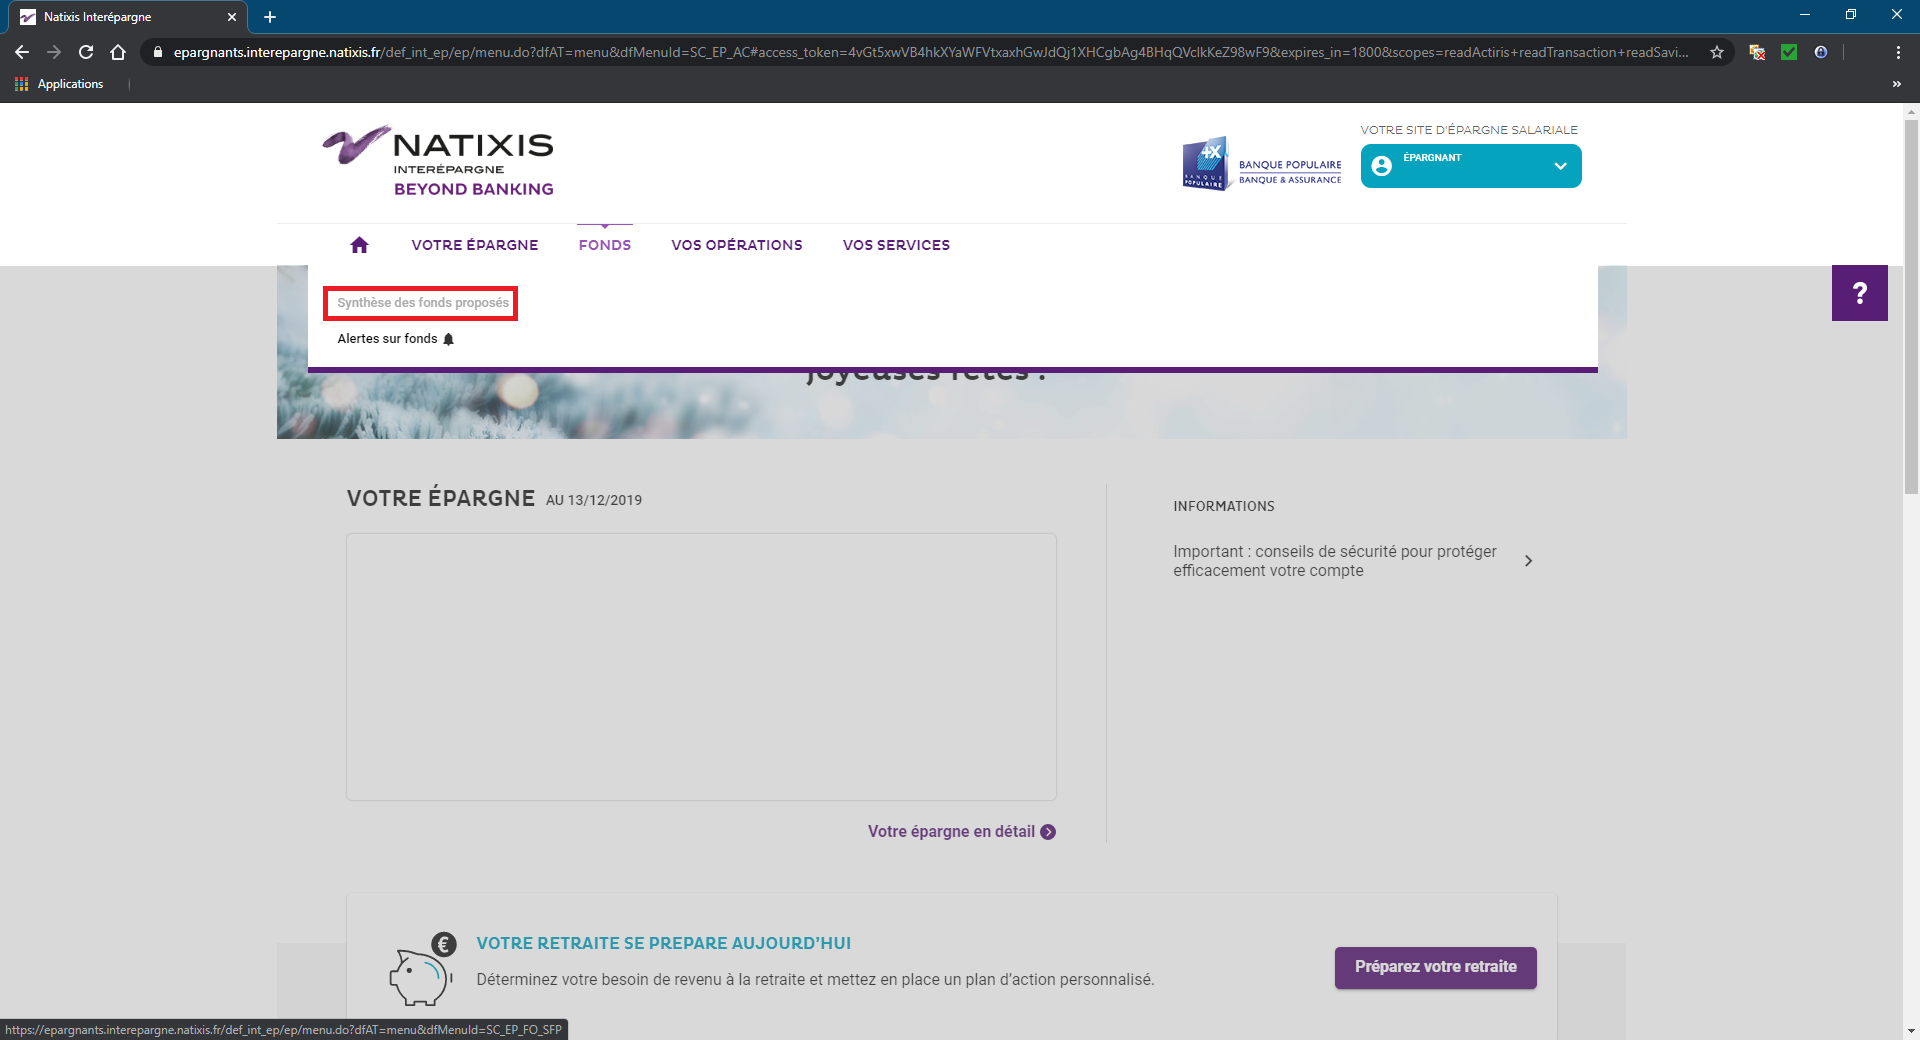This screenshot has width=1920, height=1040.
Task: Open a new browser tab
Action: tap(270, 17)
